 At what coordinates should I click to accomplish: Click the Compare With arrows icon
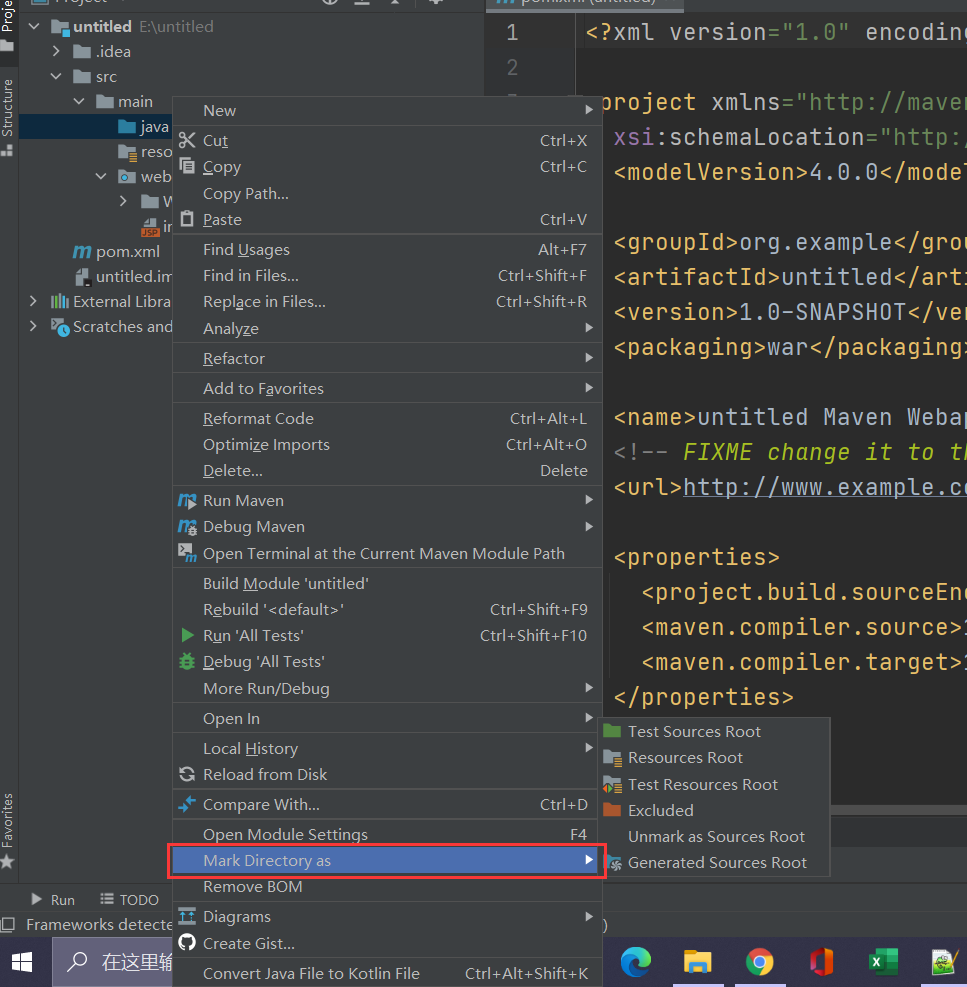[187, 804]
